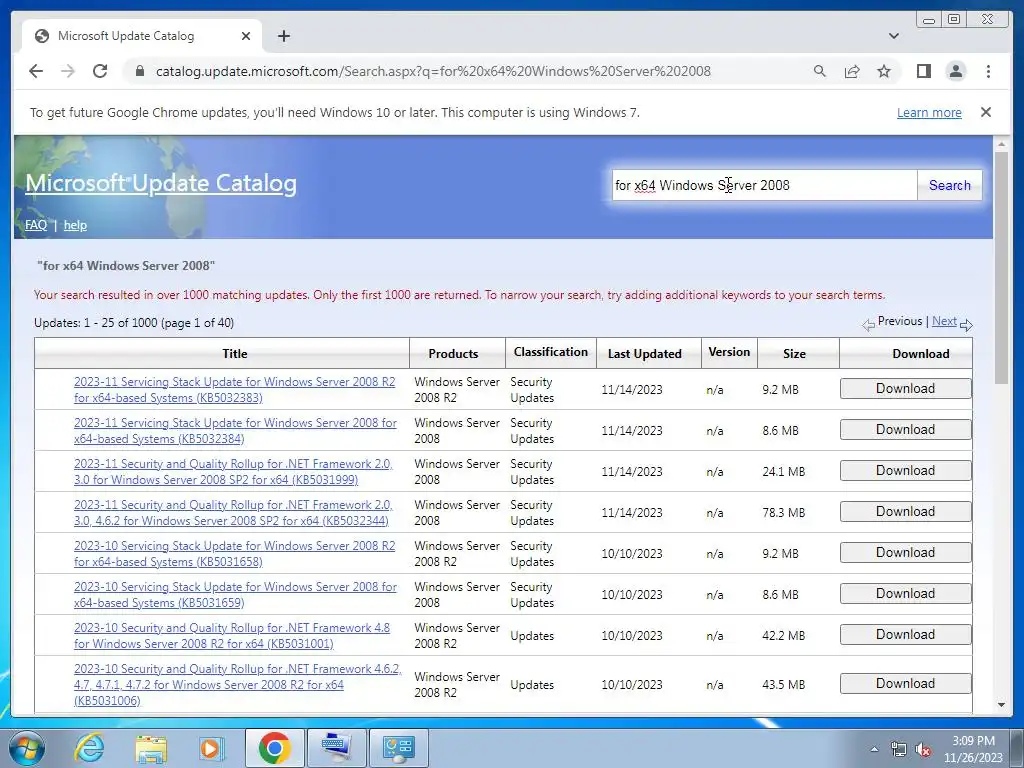This screenshot has height=768, width=1024.
Task: Open the Chrome side panel
Action: tap(923, 71)
